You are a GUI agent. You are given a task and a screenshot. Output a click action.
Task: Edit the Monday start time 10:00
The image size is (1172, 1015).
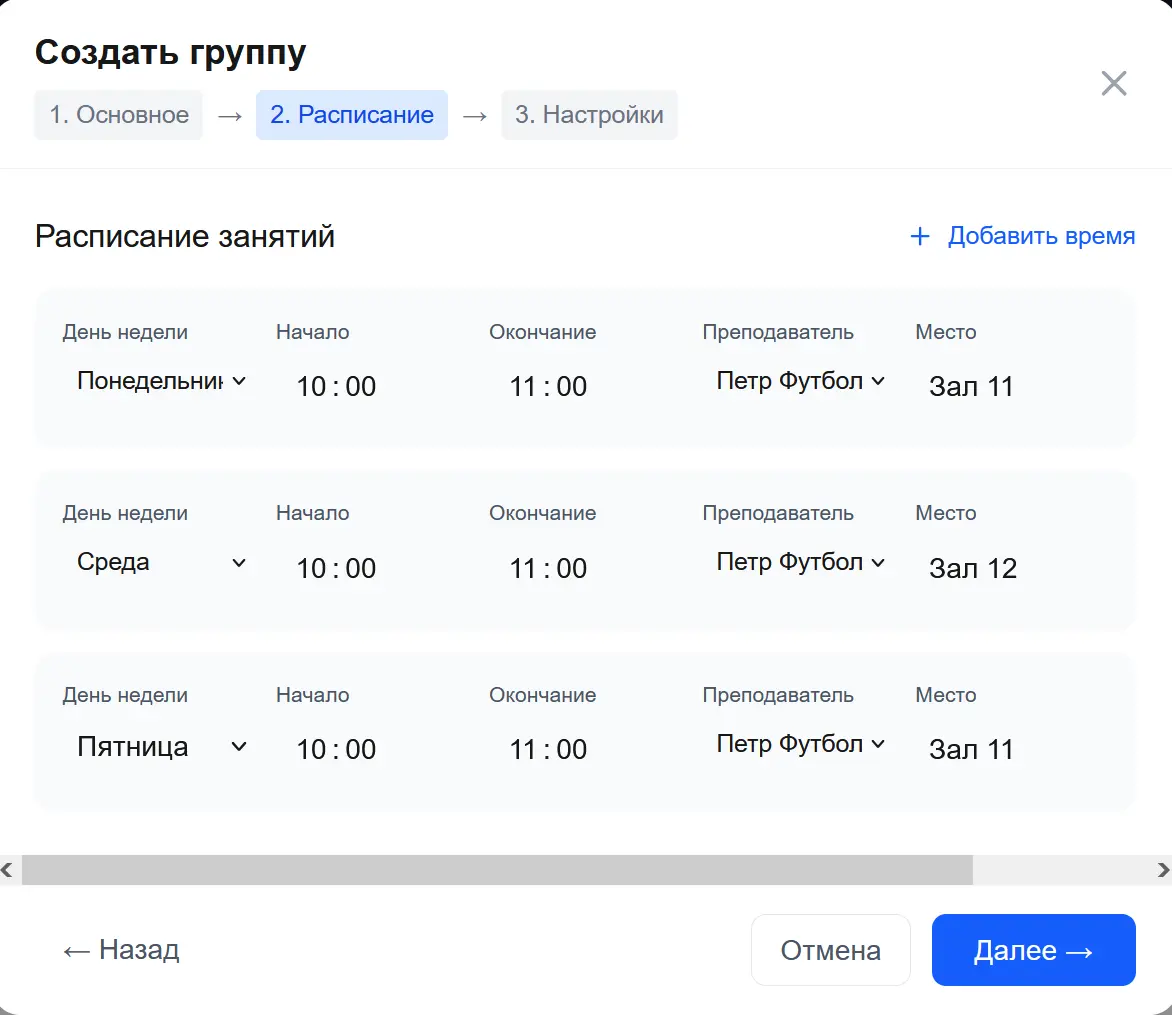pos(336,387)
